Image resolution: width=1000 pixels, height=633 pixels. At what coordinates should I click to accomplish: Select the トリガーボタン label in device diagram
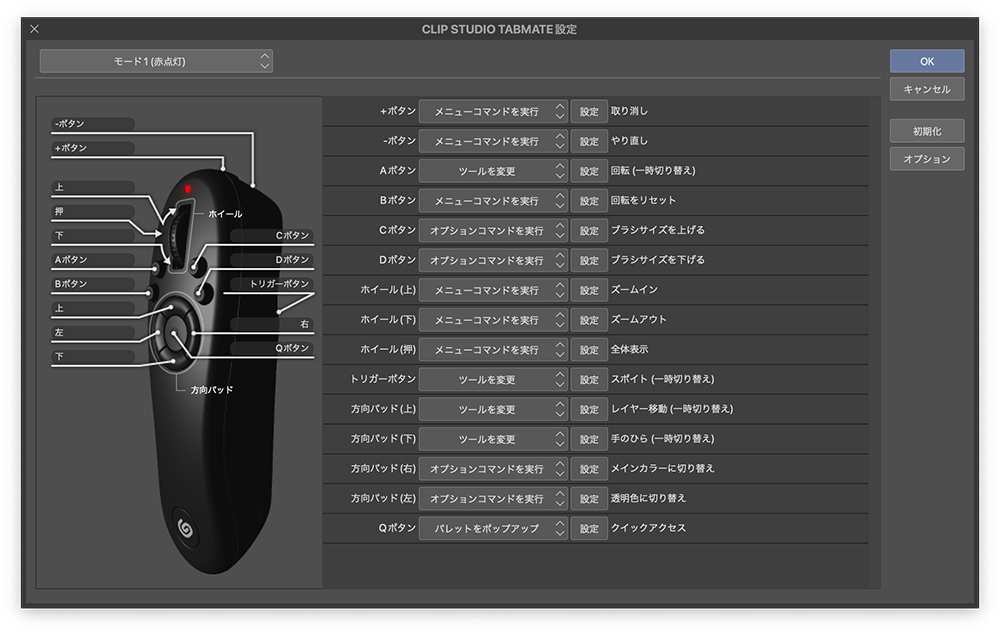click(x=282, y=284)
